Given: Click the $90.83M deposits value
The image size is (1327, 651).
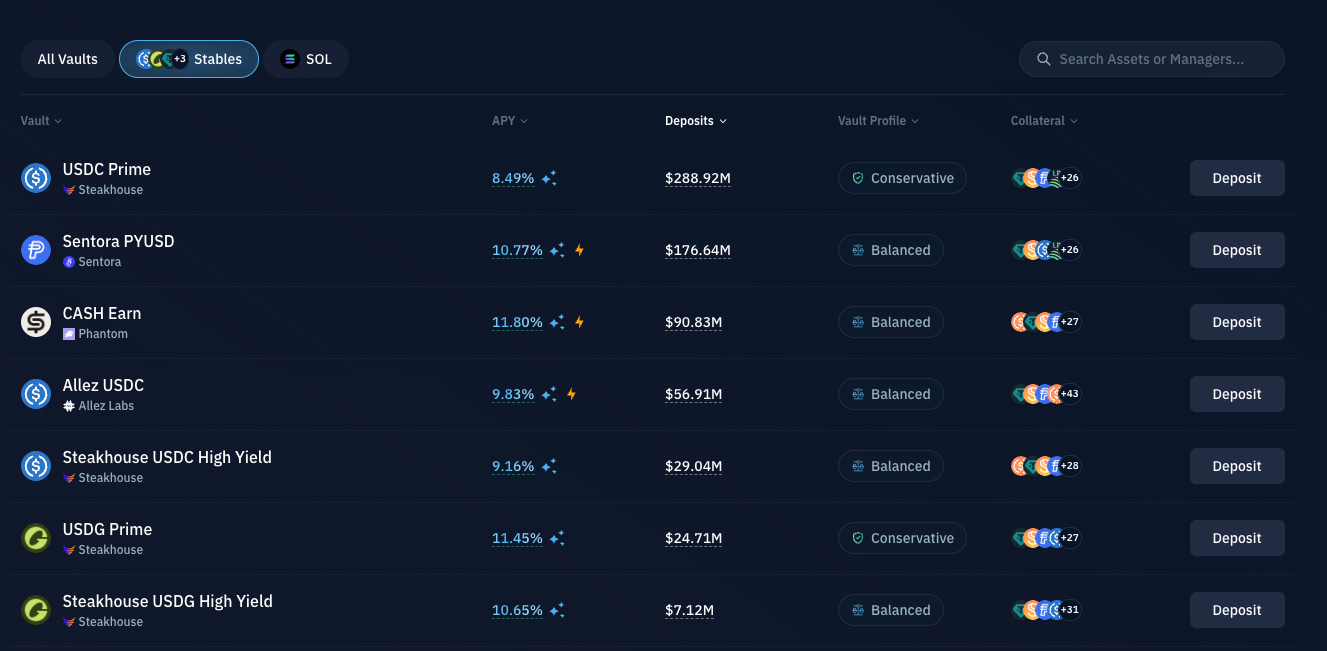Looking at the screenshot, I should tap(694, 322).
